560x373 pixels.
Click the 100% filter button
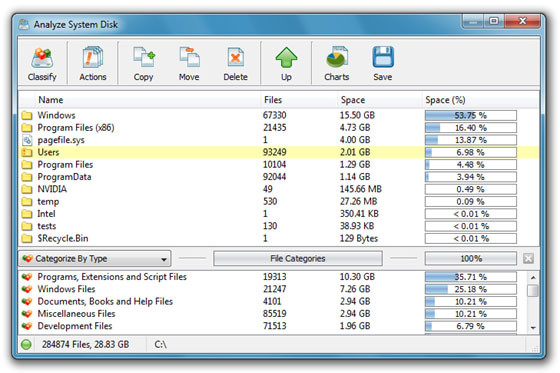pyautogui.click(x=471, y=258)
